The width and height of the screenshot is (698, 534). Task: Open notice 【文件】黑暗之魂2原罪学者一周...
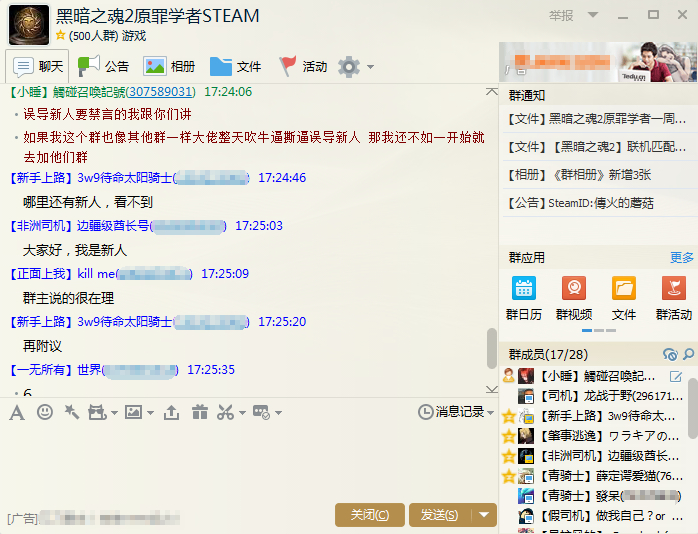coord(597,119)
